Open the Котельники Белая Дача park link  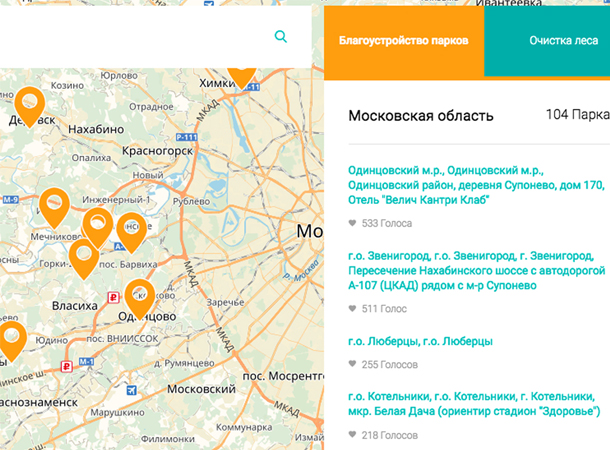(474, 404)
